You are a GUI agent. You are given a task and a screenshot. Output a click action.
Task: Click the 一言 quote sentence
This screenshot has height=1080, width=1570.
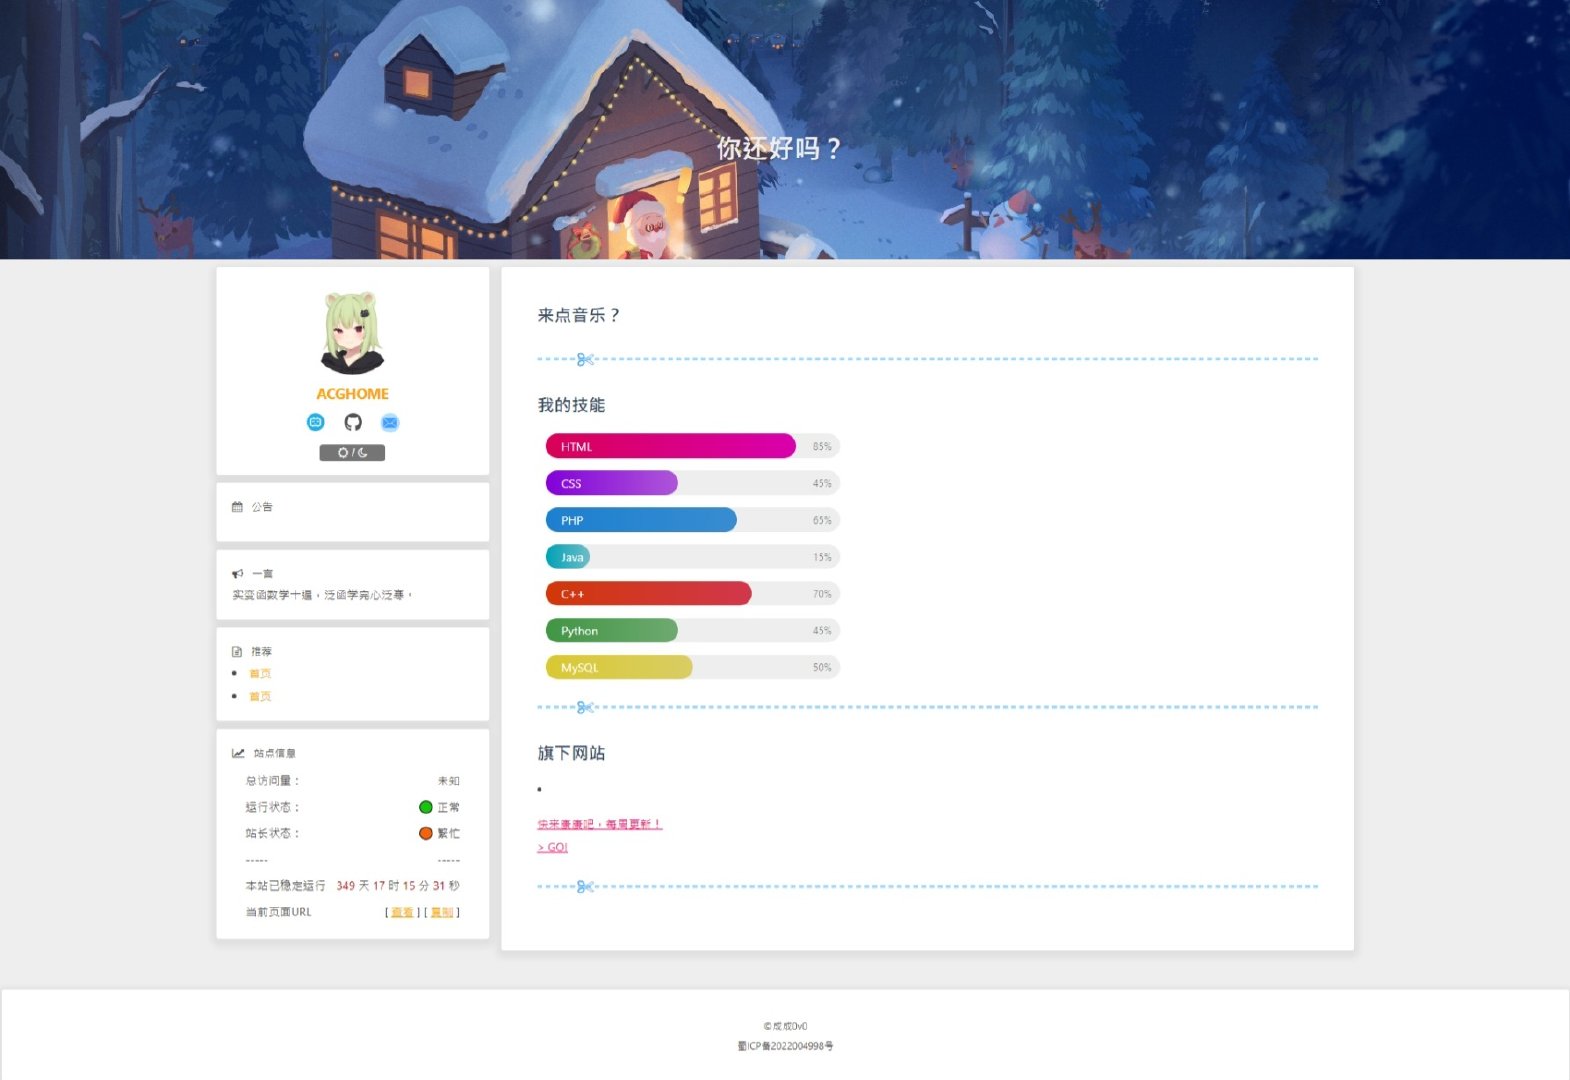point(322,595)
